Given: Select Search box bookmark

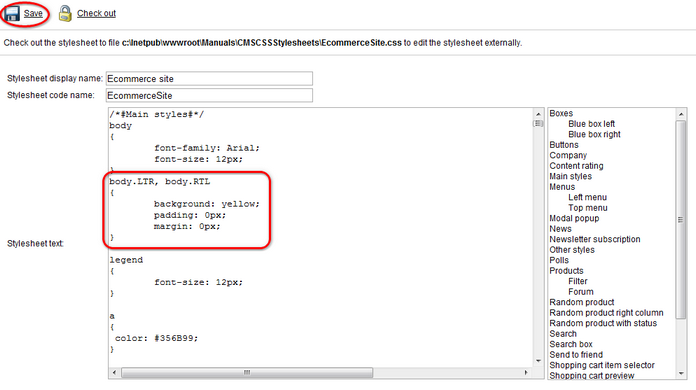Looking at the screenshot, I should coord(571,344).
